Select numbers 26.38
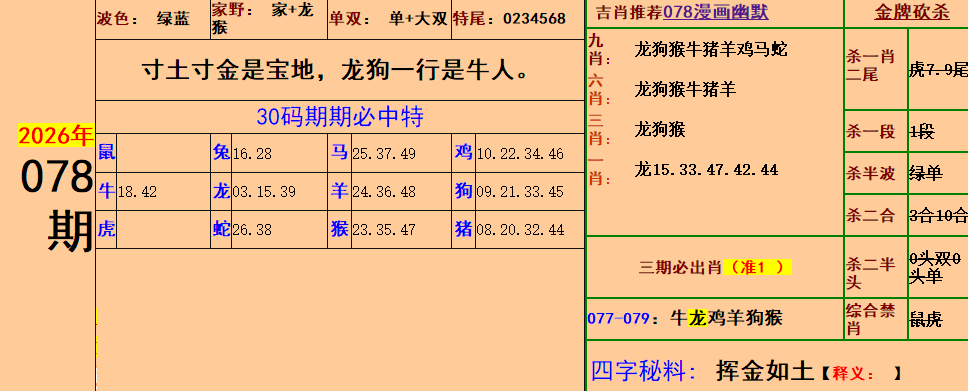This screenshot has width=968, height=391. pyautogui.click(x=252, y=230)
